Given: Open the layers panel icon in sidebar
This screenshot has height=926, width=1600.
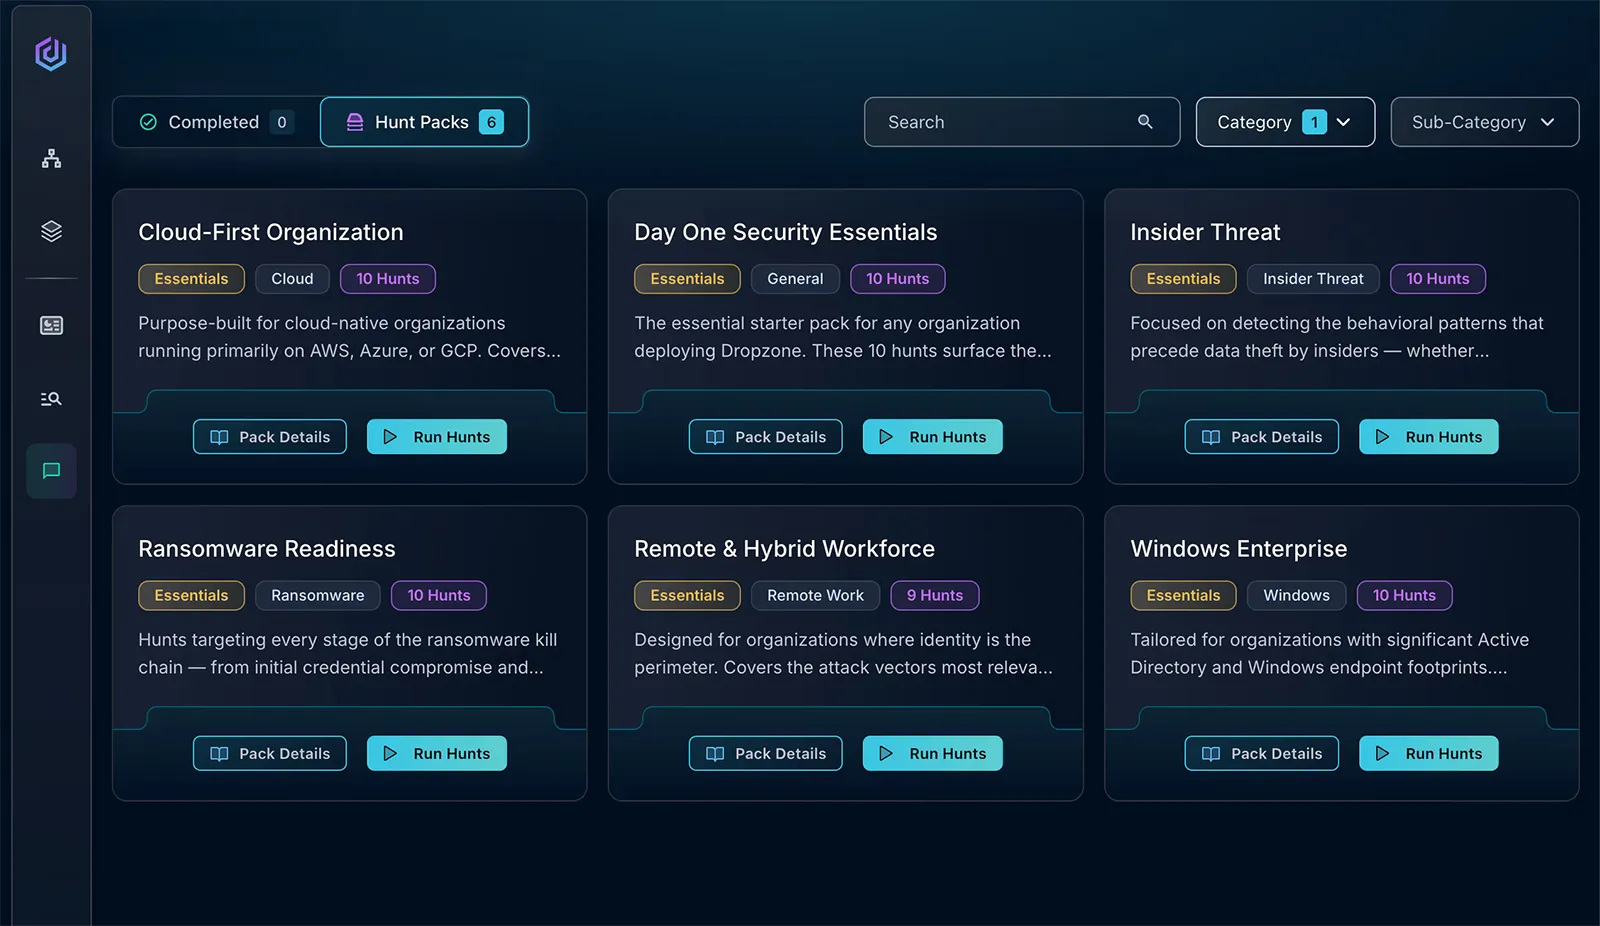Looking at the screenshot, I should (51, 231).
